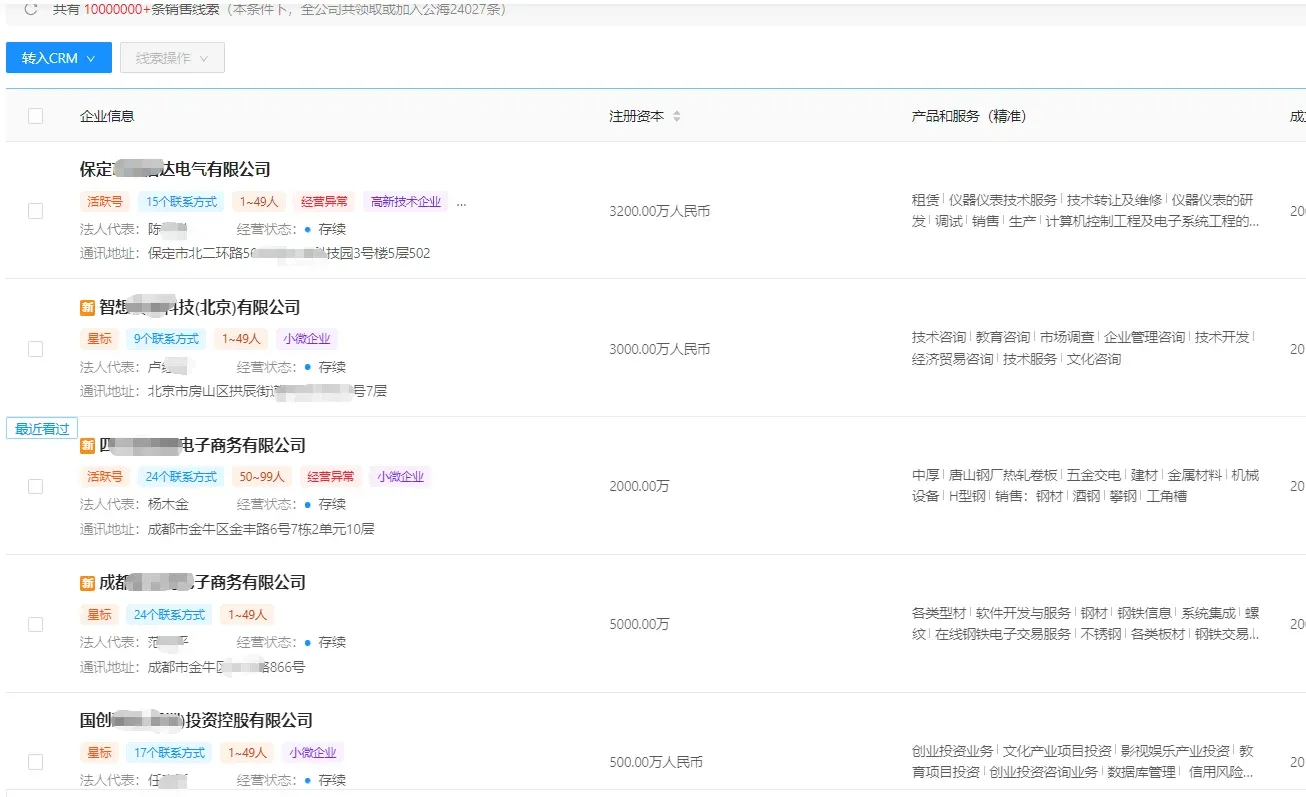Click the 中厚 唐山钢厂热轧卷板 products text

1086,486
